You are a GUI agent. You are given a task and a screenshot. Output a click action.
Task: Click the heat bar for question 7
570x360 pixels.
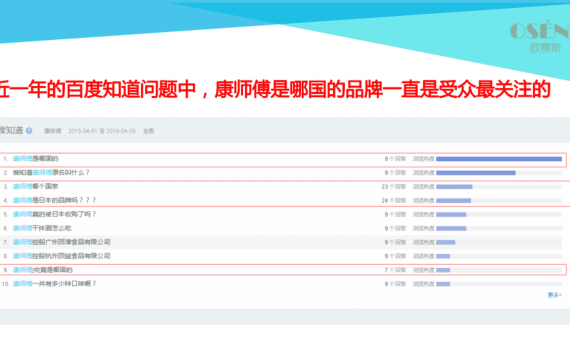click(x=499, y=242)
